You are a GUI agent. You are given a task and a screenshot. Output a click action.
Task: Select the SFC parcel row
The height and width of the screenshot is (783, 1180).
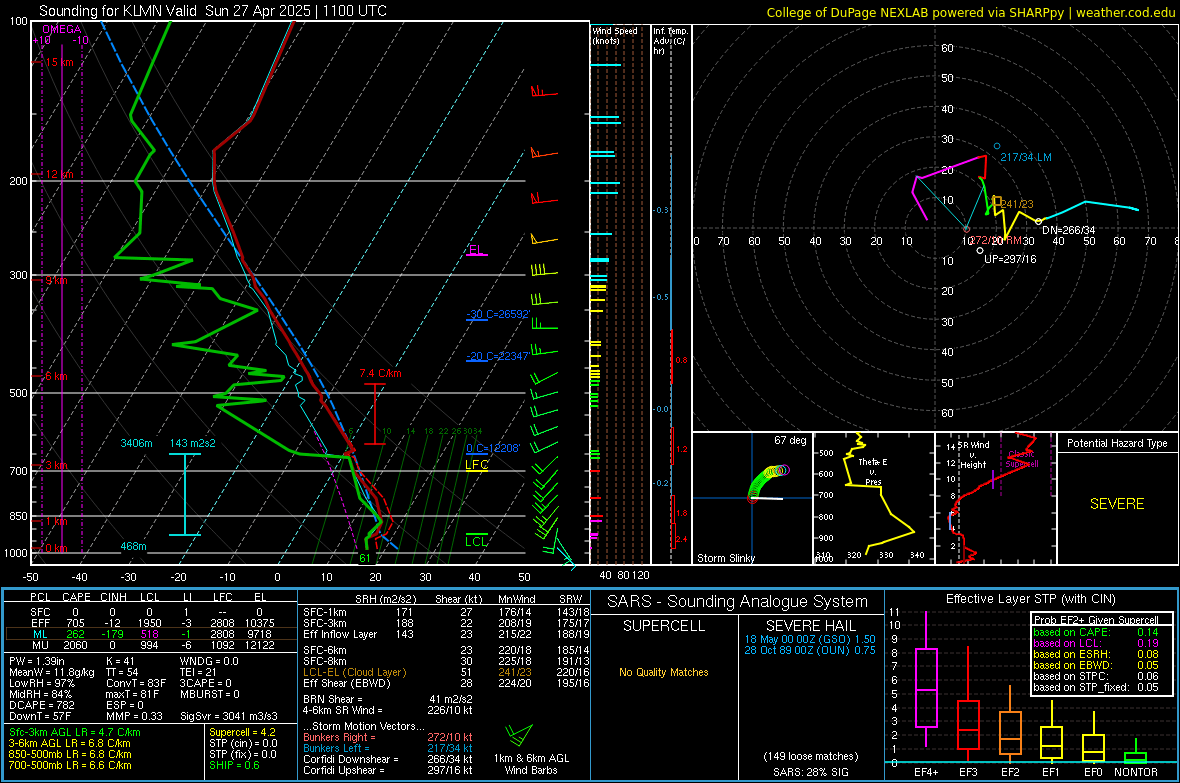coord(149,612)
